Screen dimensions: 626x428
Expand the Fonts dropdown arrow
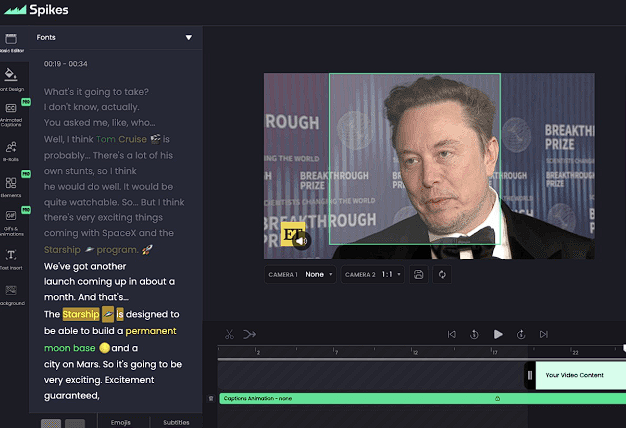(188, 38)
